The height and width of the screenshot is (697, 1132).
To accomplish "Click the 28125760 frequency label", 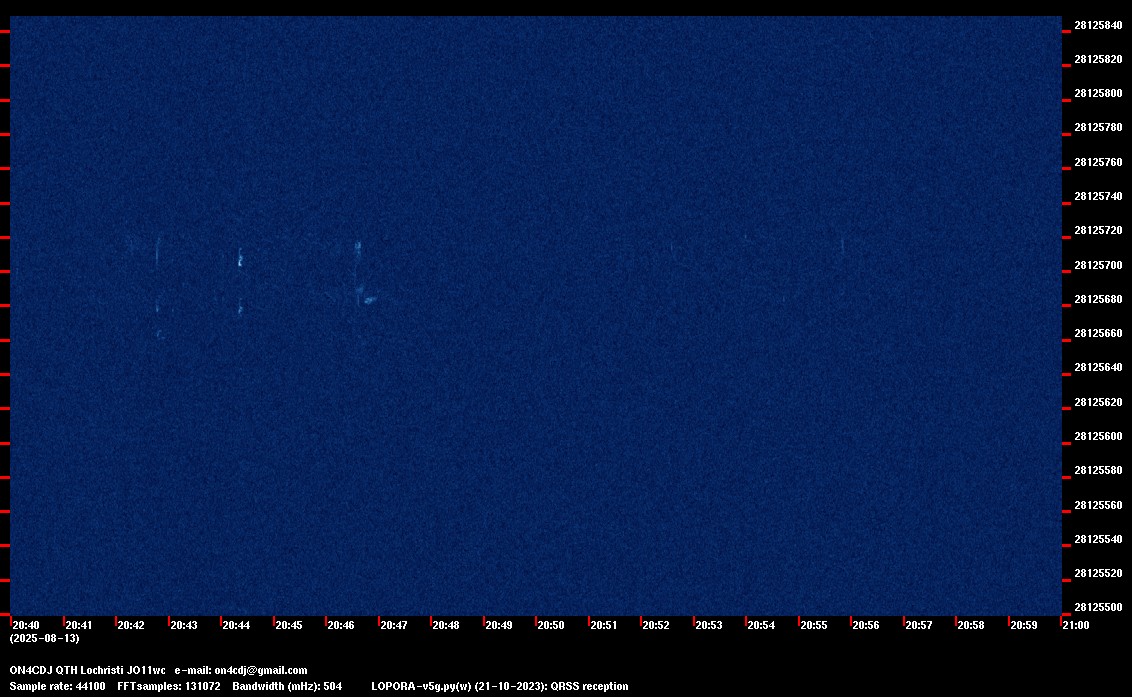I will pos(1098,162).
